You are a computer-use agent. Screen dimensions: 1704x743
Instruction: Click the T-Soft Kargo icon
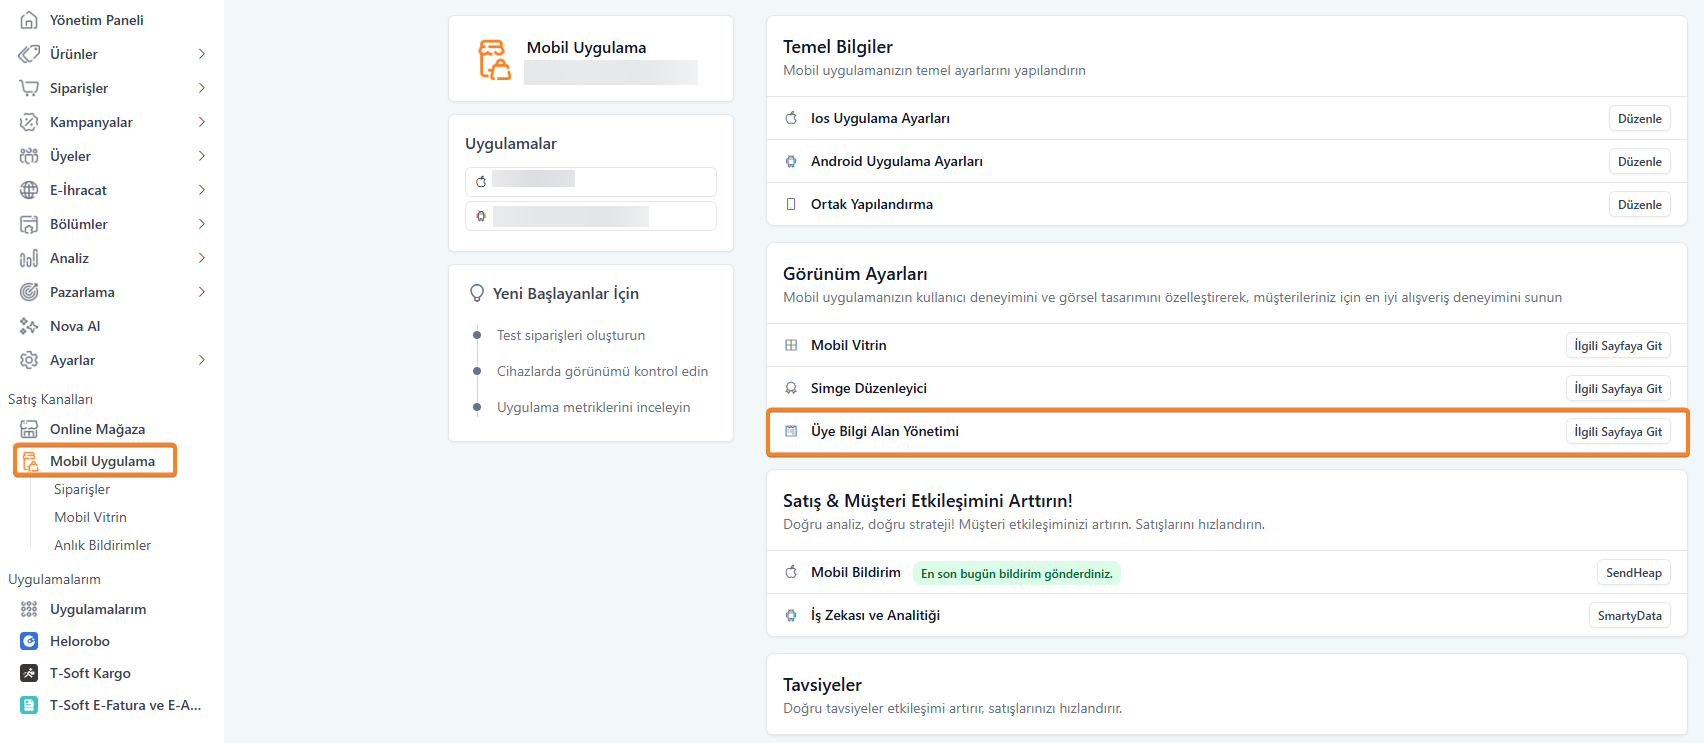[29, 673]
